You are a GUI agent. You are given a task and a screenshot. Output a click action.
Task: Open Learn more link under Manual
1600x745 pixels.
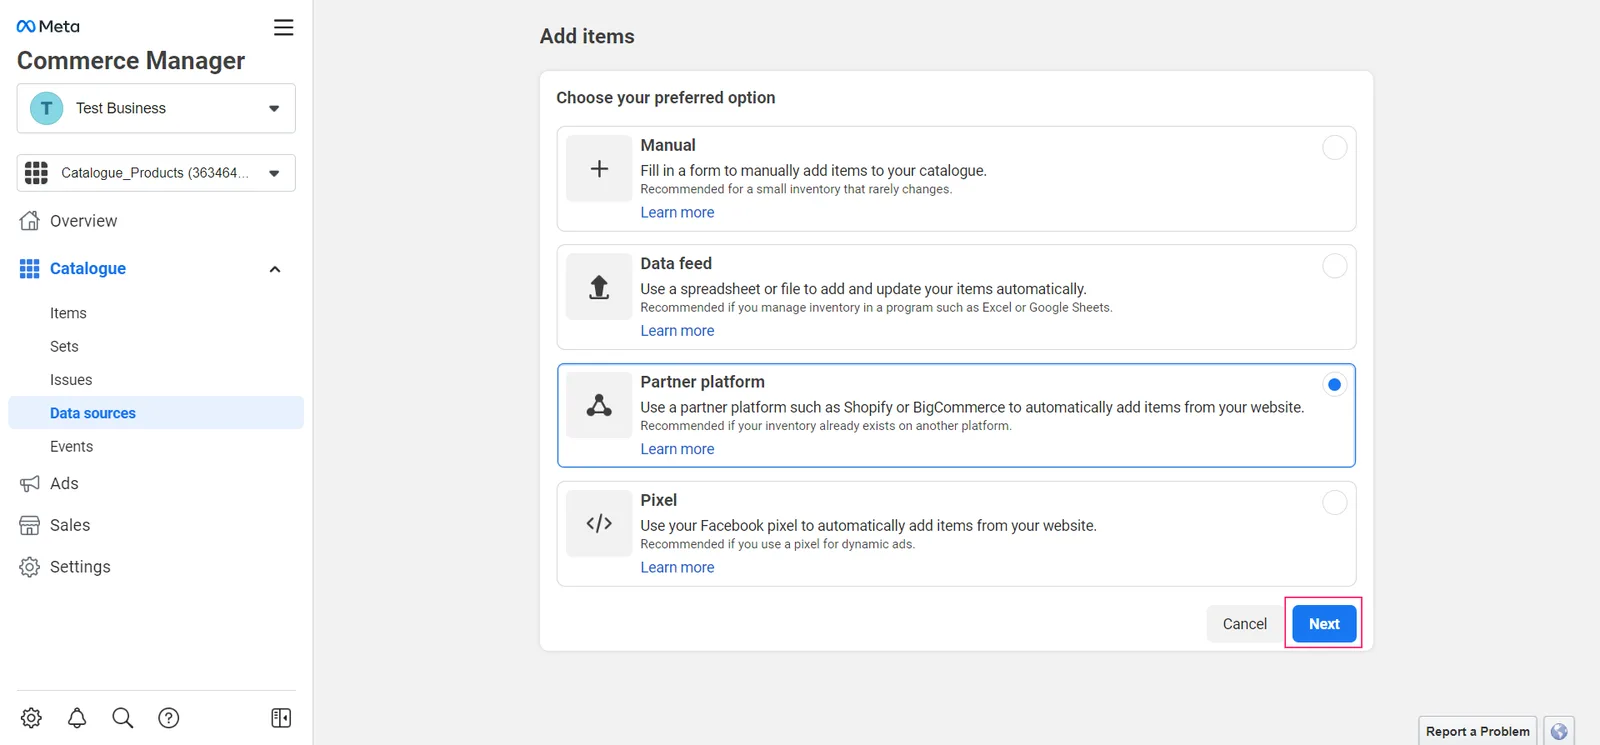[677, 213]
